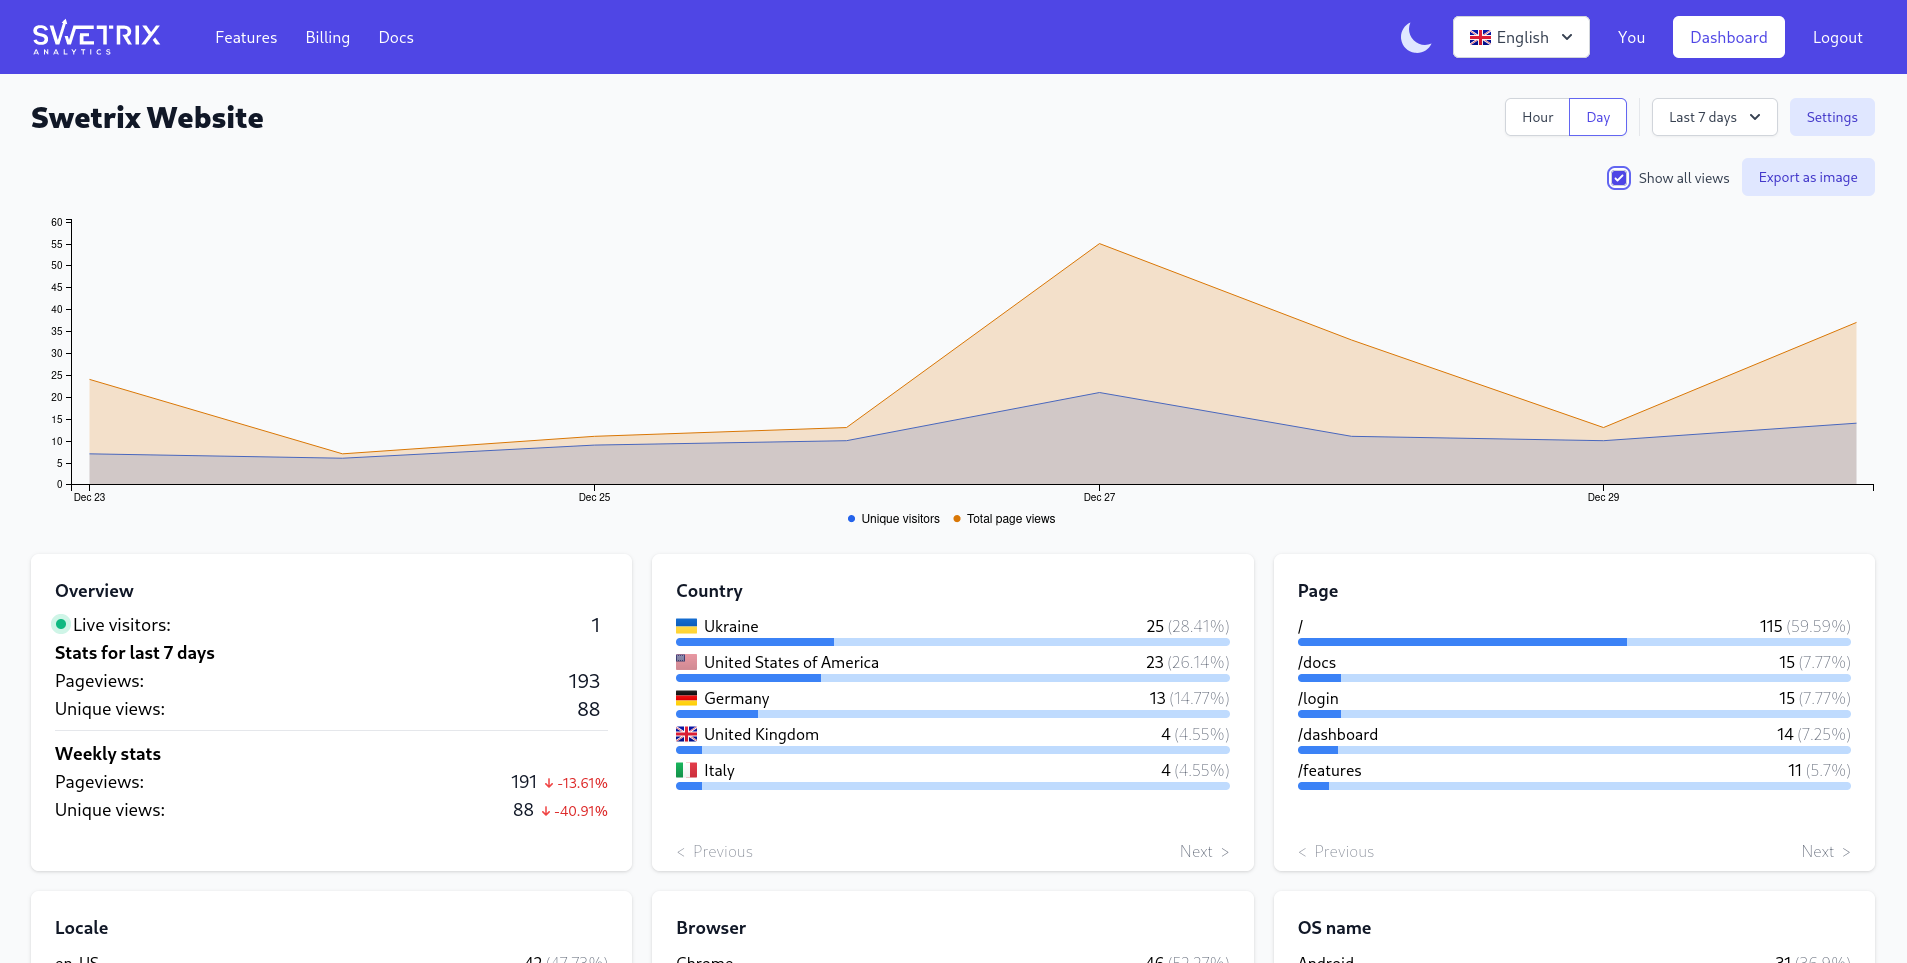Go to next page of Country panel
The image size is (1907, 963).
click(x=1203, y=851)
